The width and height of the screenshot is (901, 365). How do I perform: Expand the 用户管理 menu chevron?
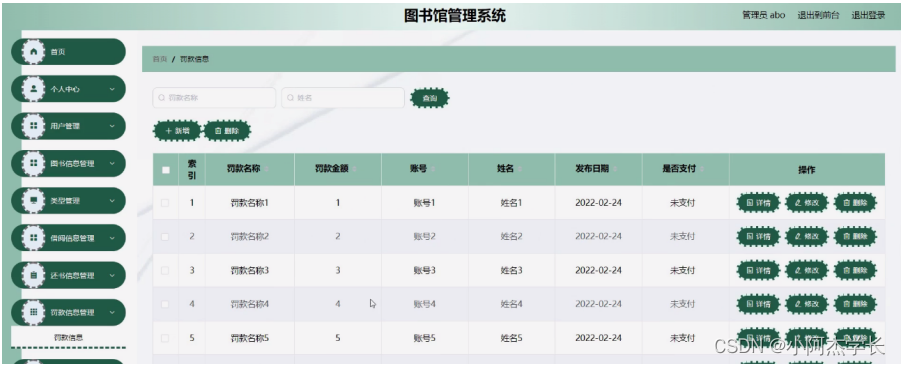(x=112, y=126)
